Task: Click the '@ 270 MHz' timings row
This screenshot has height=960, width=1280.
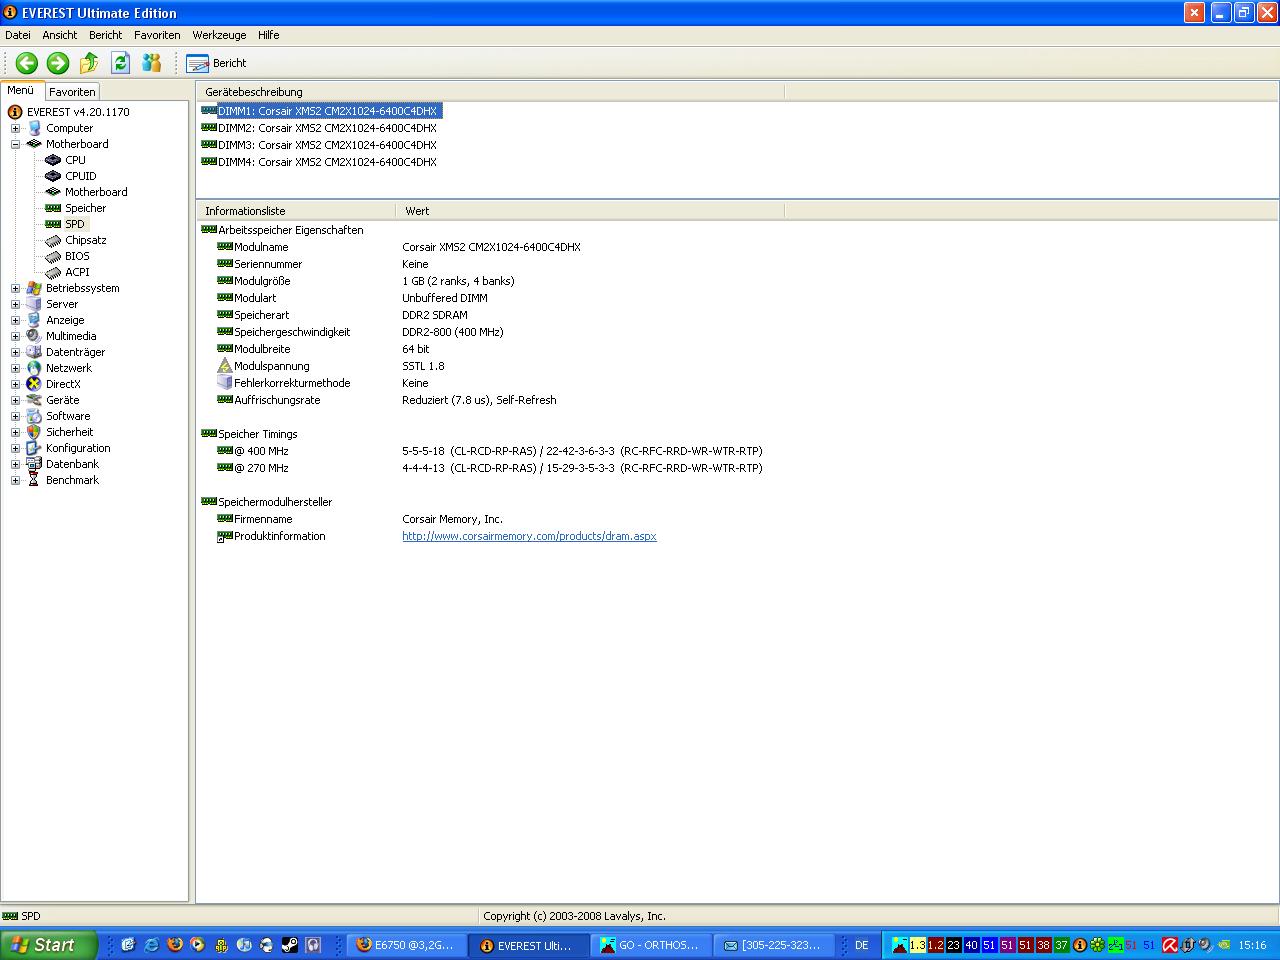Action: pos(490,468)
